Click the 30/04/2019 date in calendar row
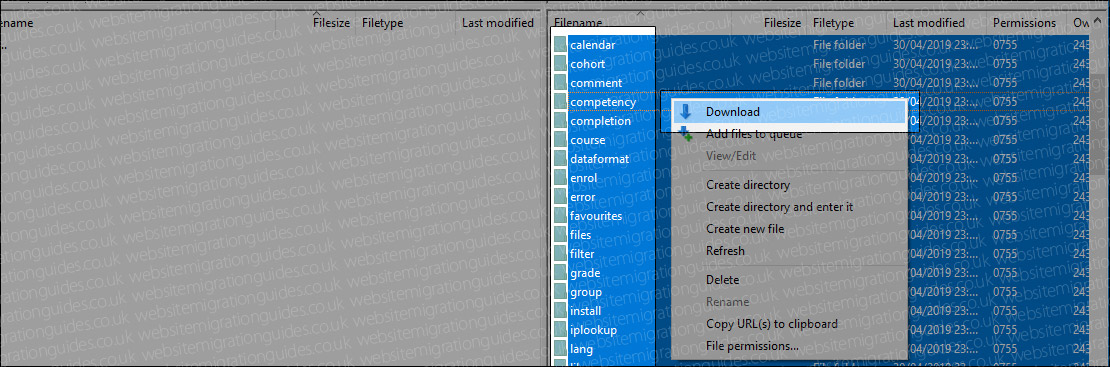This screenshot has height=367, width=1110. click(x=936, y=45)
